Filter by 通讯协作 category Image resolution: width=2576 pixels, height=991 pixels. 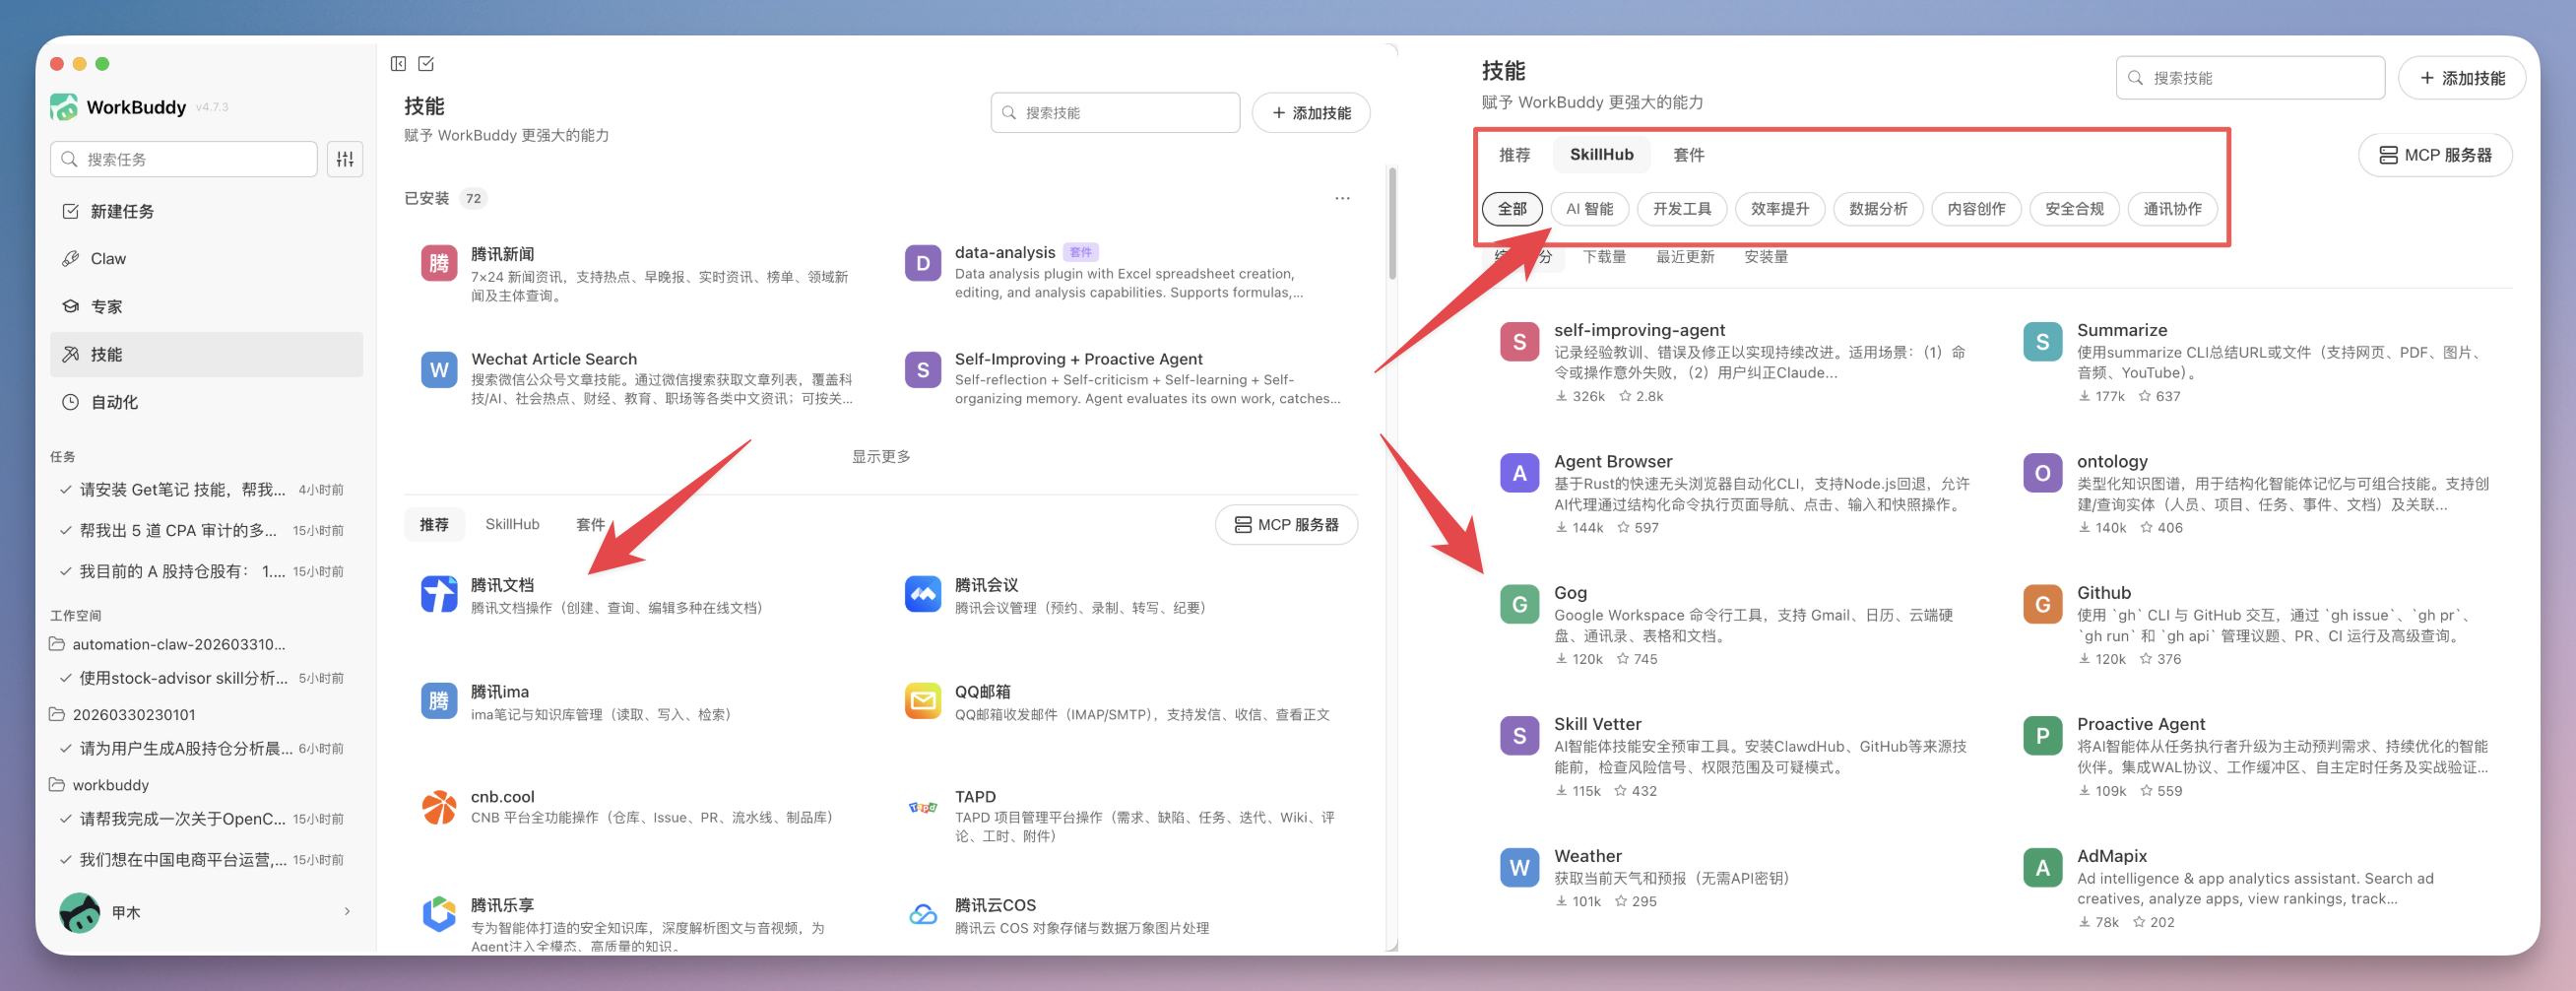[x=2171, y=209]
